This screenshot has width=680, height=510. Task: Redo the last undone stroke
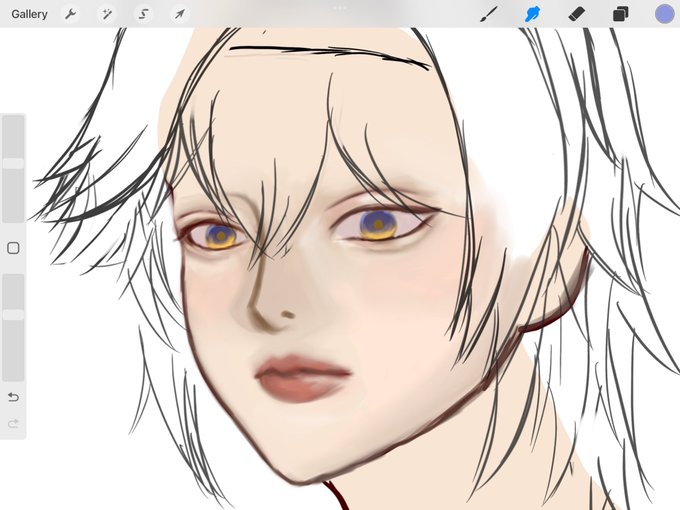[13, 423]
